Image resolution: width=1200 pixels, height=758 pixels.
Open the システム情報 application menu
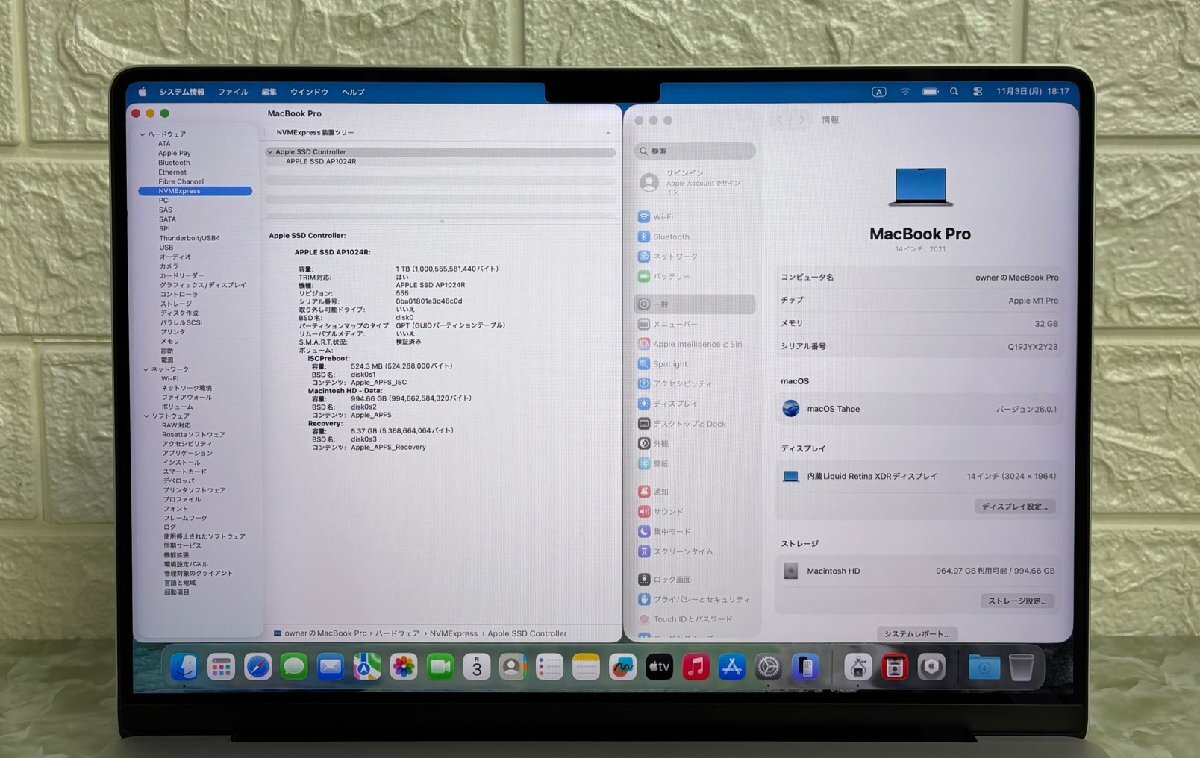click(182, 92)
